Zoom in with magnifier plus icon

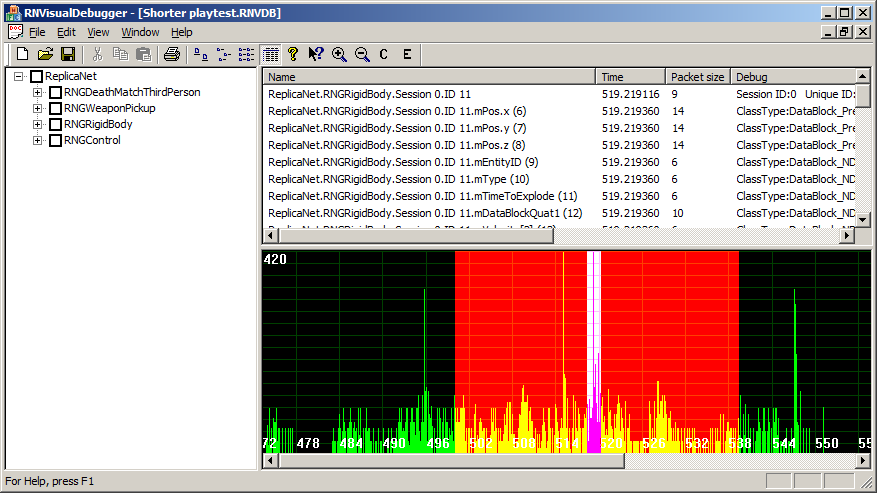[x=339, y=54]
